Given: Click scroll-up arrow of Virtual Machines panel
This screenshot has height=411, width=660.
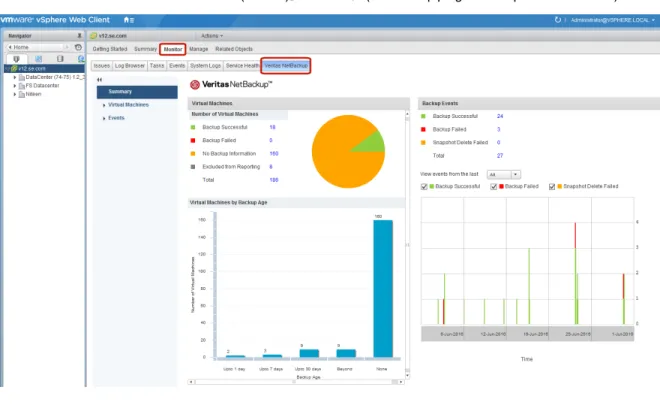Looking at the screenshot, I should coord(407,114).
